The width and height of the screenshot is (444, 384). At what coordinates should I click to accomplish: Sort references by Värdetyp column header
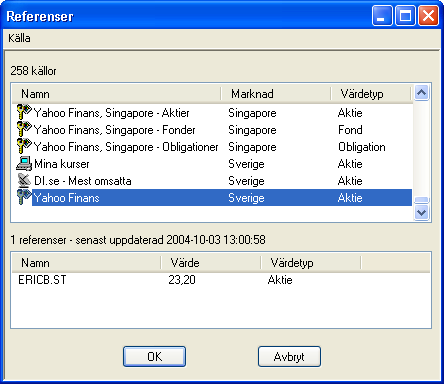(x=311, y=263)
